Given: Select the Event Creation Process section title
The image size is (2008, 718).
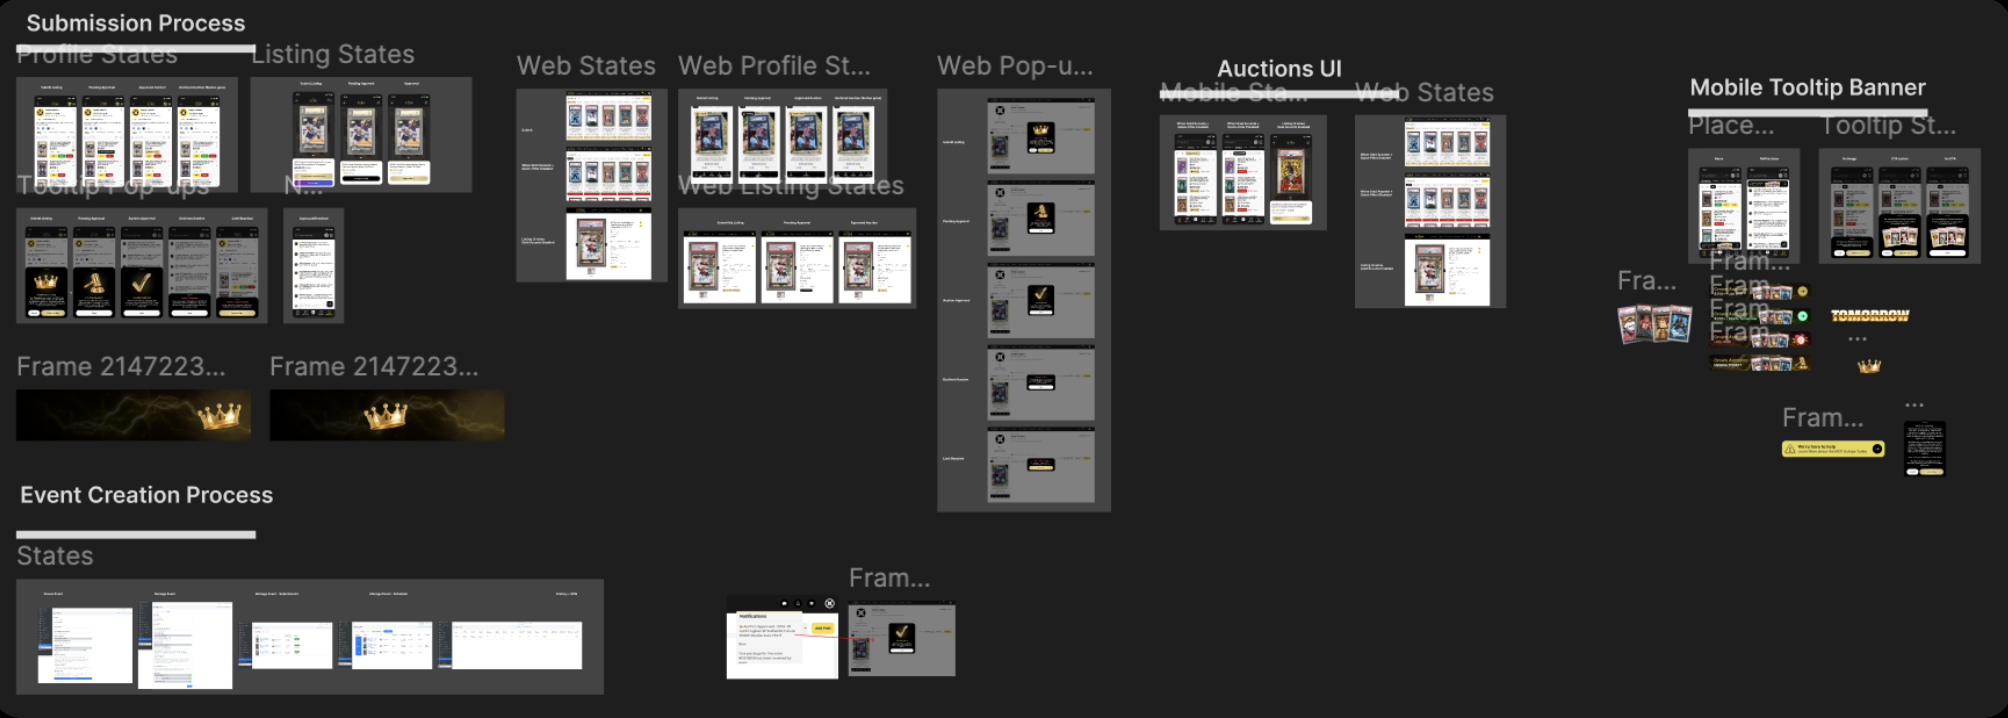Looking at the screenshot, I should click(x=146, y=495).
